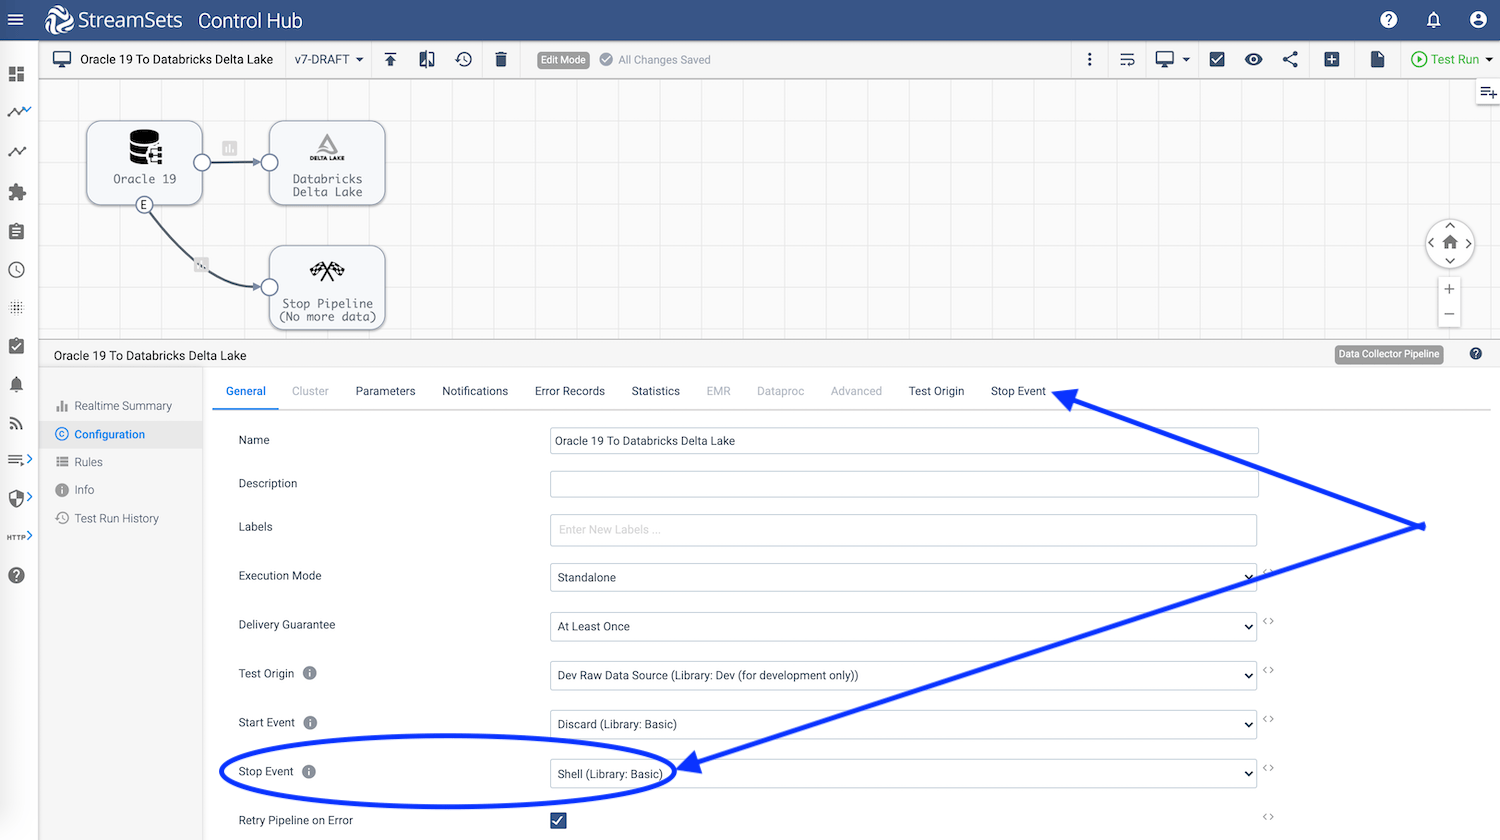Click the canvas home recenter icon
Image resolution: width=1500 pixels, height=840 pixels.
click(1450, 243)
